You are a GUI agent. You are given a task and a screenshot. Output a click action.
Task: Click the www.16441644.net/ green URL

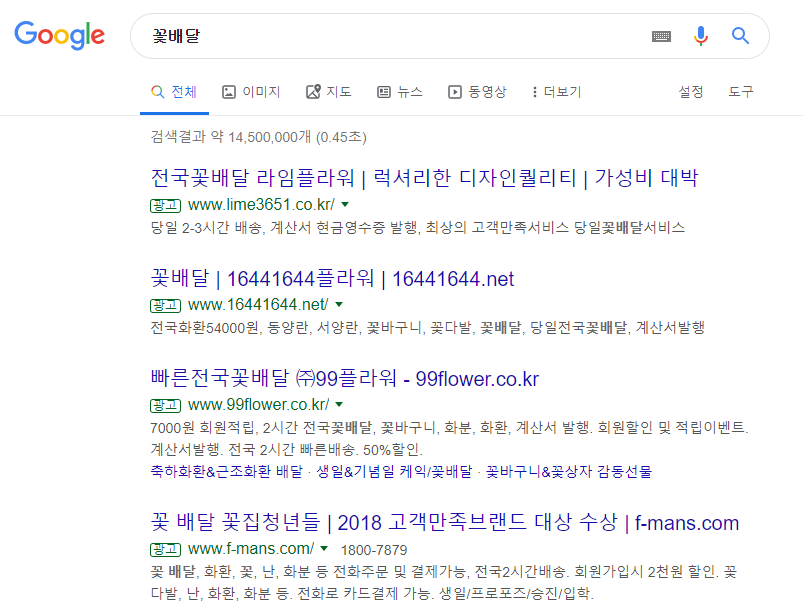coord(258,304)
